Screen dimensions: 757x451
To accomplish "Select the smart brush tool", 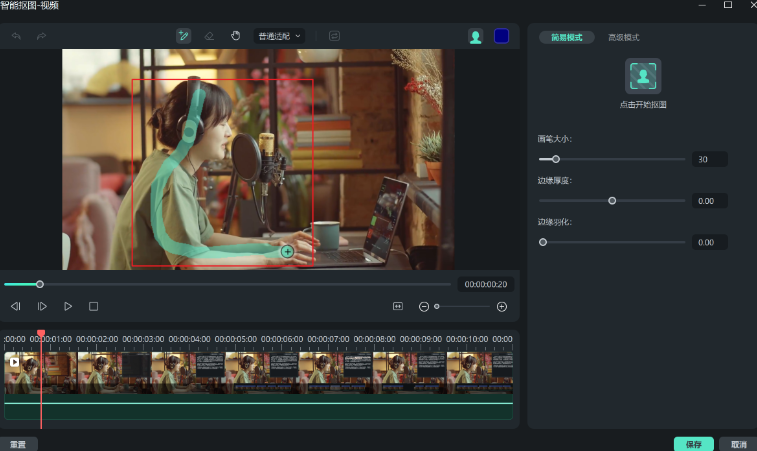I will [183, 36].
